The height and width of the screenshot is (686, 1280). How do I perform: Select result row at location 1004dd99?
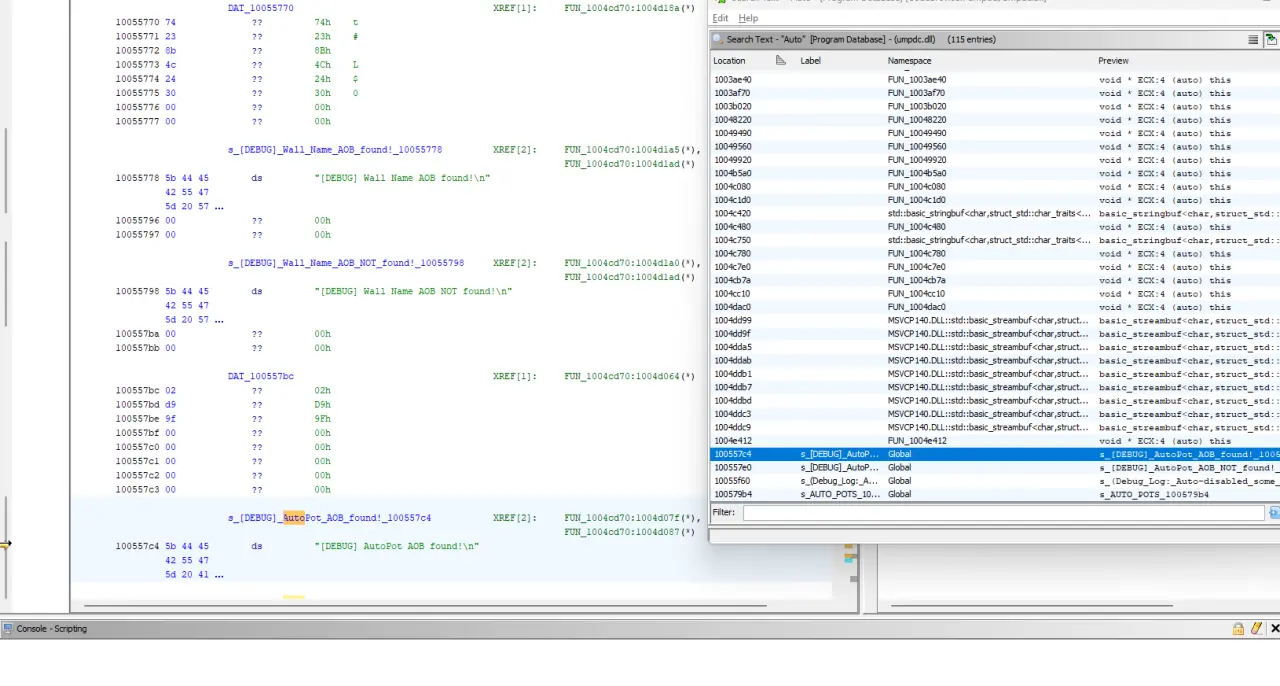pyautogui.click(x=995, y=321)
